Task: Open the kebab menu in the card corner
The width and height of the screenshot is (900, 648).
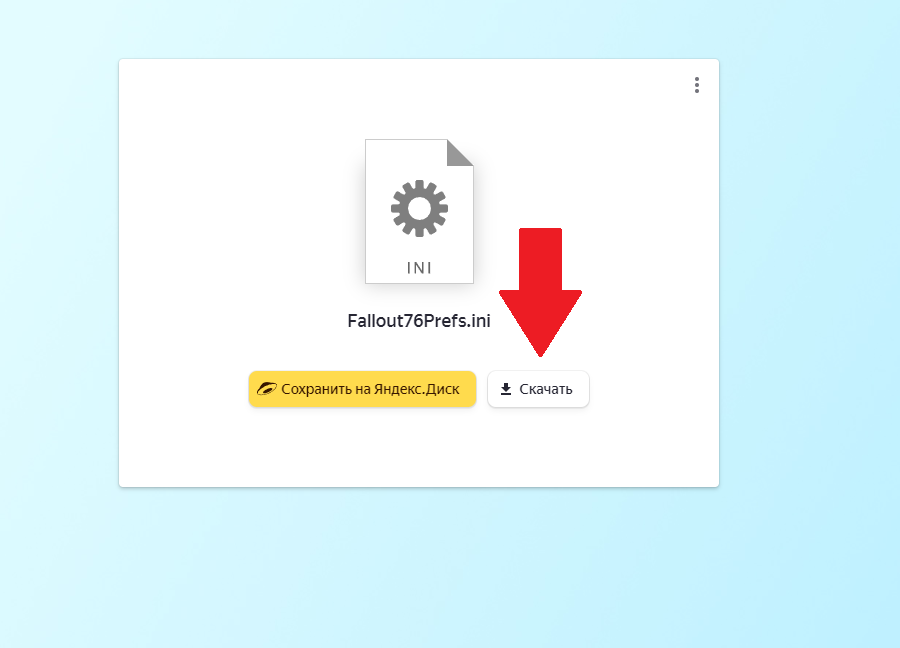Action: coord(696,85)
